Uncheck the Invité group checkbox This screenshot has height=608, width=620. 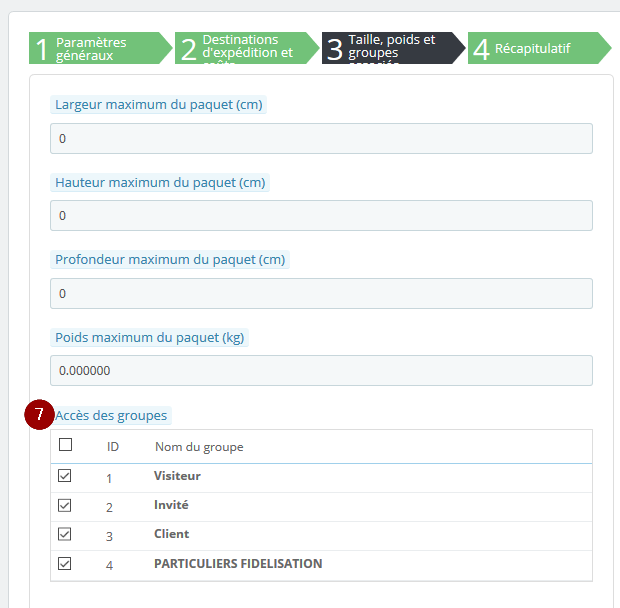click(64, 505)
